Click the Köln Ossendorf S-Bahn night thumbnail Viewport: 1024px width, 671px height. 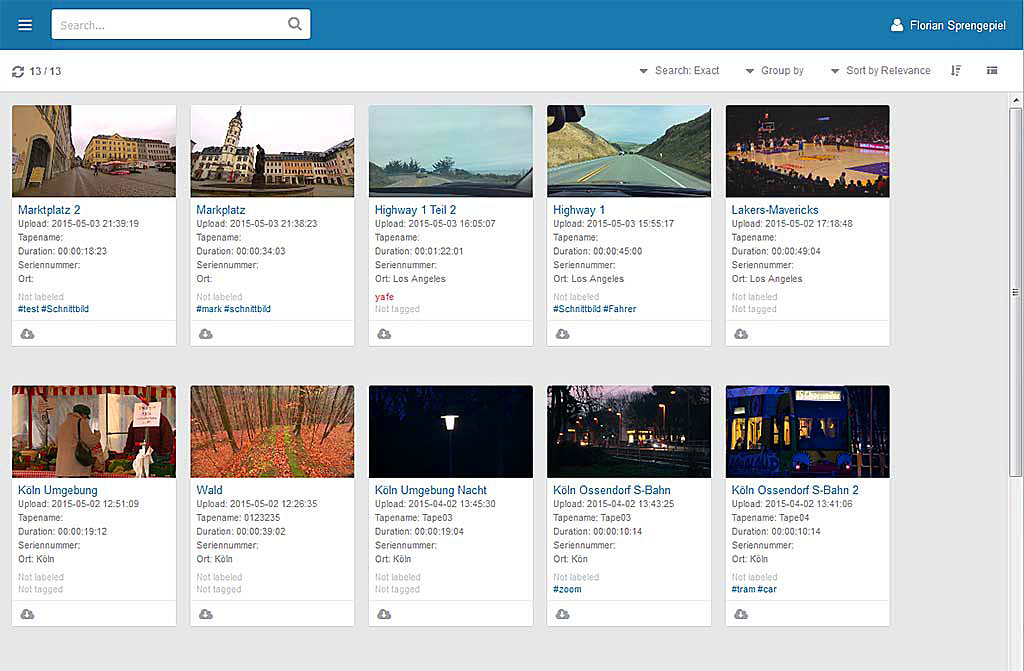[x=629, y=431]
